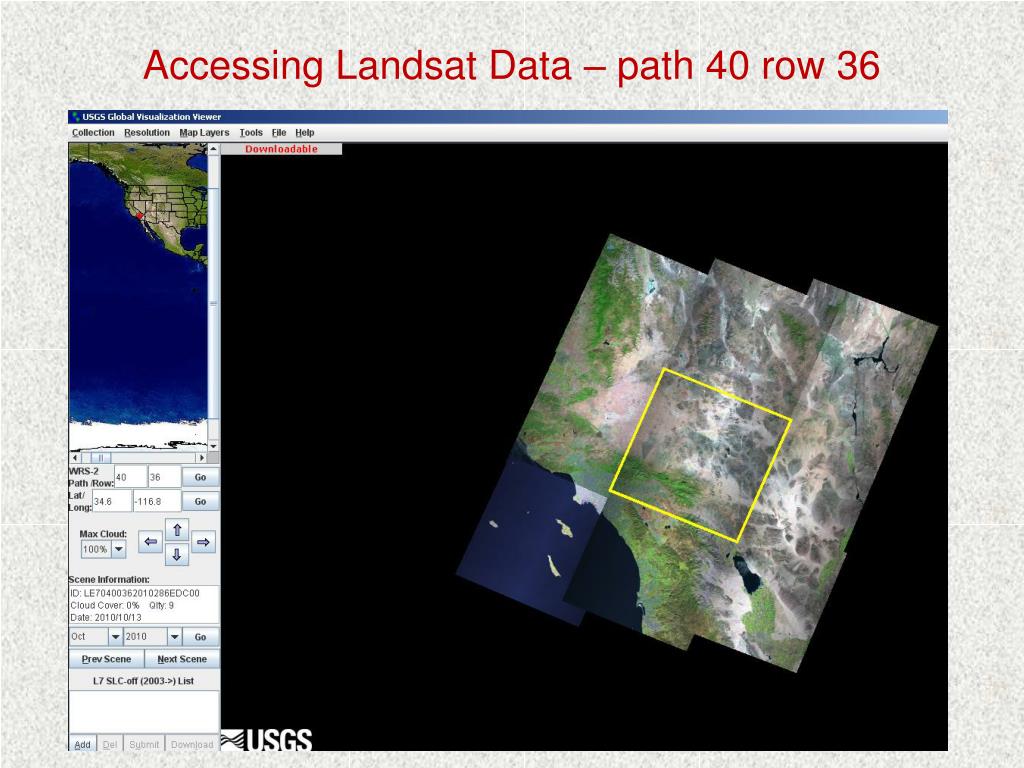Viewport: 1024px width, 768px height.
Task: Click the Add button
Action: (83, 744)
